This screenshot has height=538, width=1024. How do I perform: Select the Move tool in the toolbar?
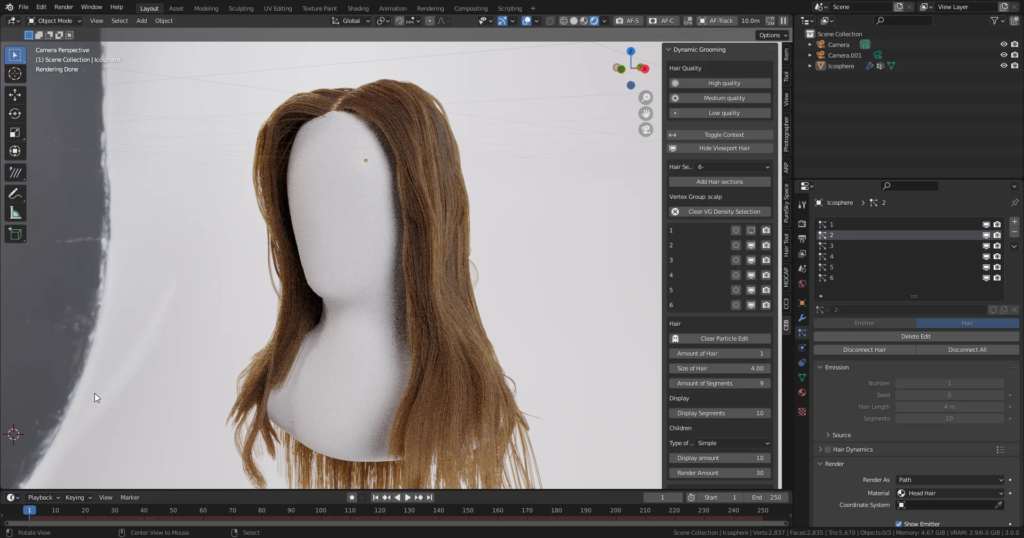[15, 94]
